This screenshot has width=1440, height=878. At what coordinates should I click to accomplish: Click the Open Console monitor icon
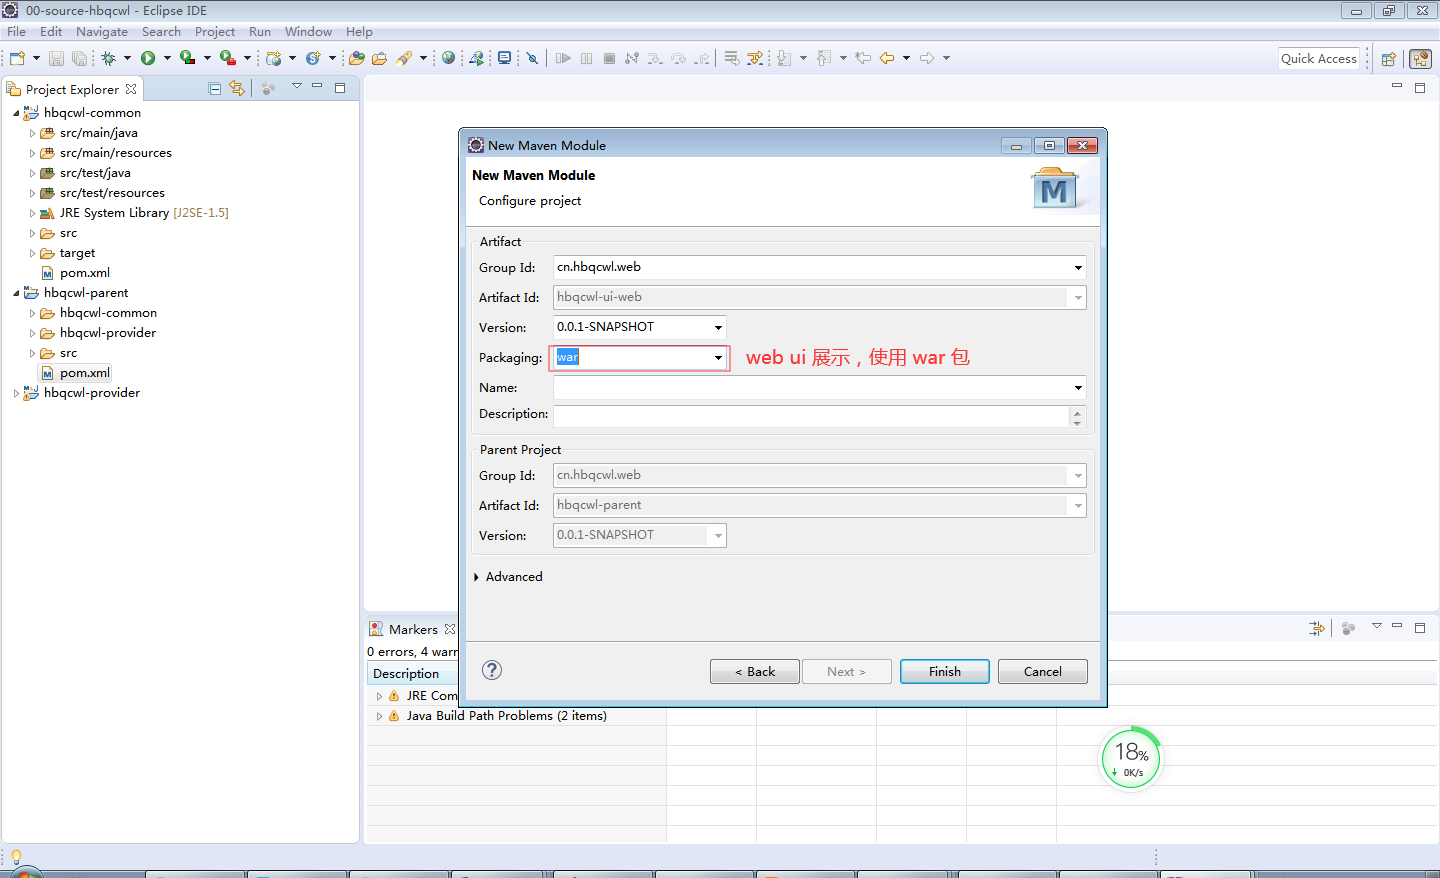pyautogui.click(x=505, y=58)
